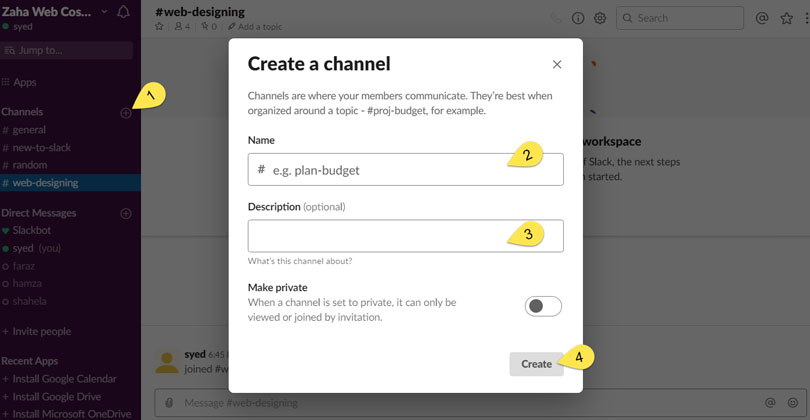Viewport: 810px width, 420px height.
Task: Open the general channel
Action: tap(24, 130)
